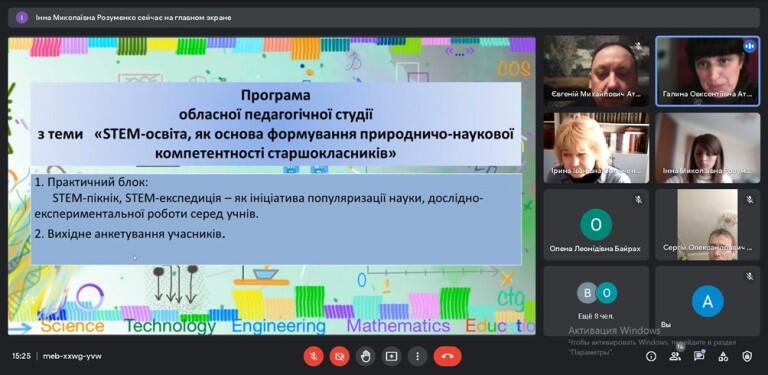Open the chat messages icon

pos(699,356)
